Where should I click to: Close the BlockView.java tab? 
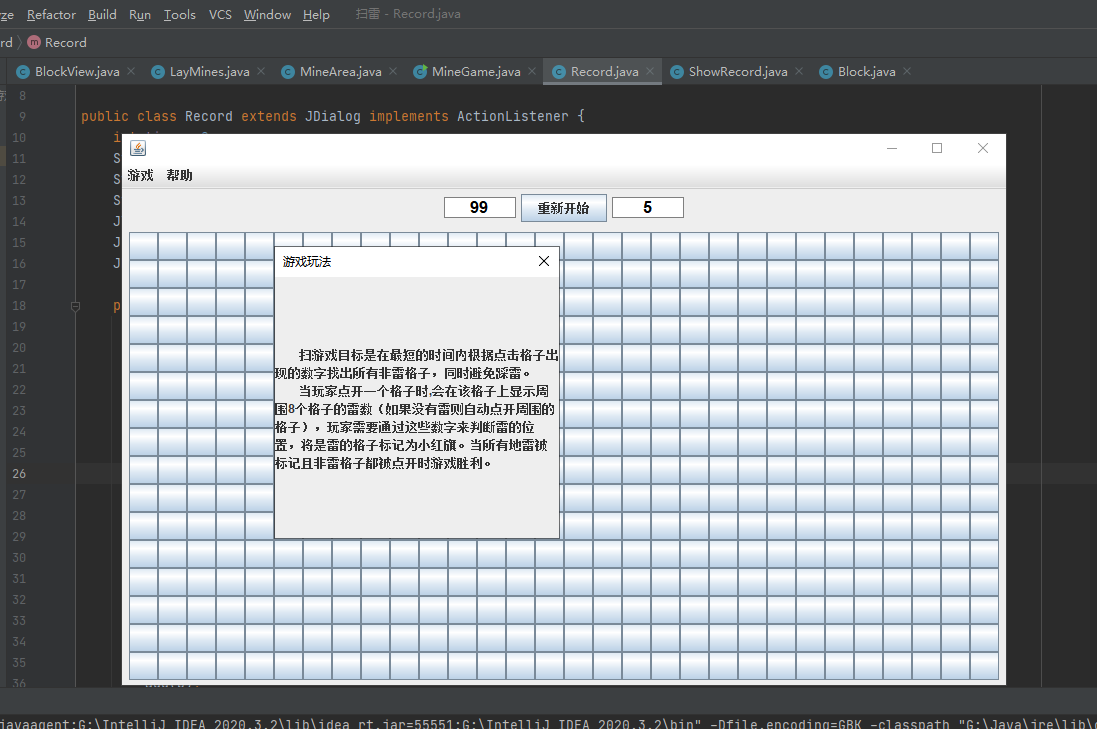(131, 71)
